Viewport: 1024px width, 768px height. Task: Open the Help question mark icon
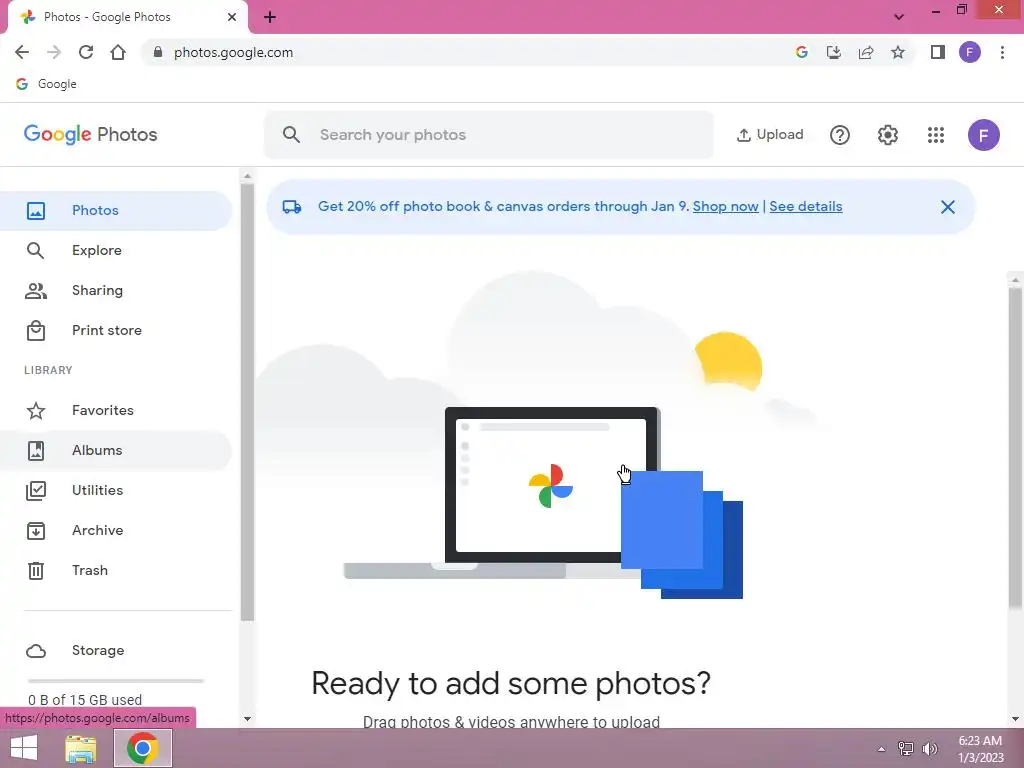coord(840,135)
